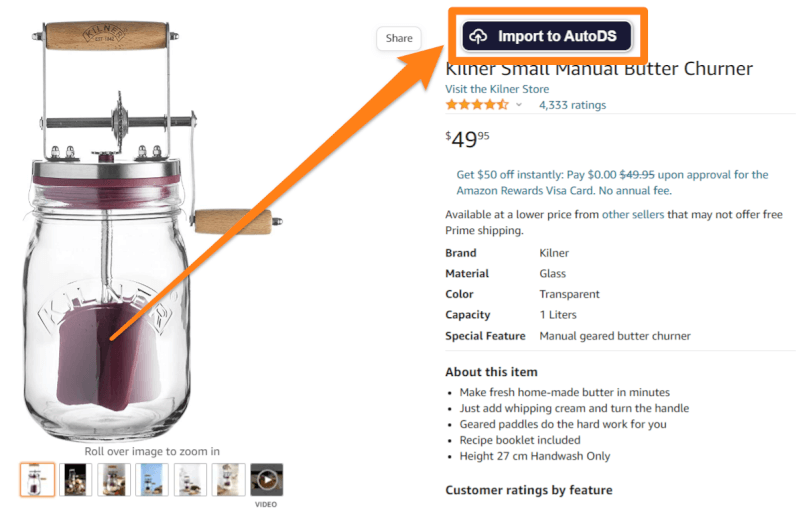Select the third product thumbnail

pyautogui.click(x=114, y=479)
